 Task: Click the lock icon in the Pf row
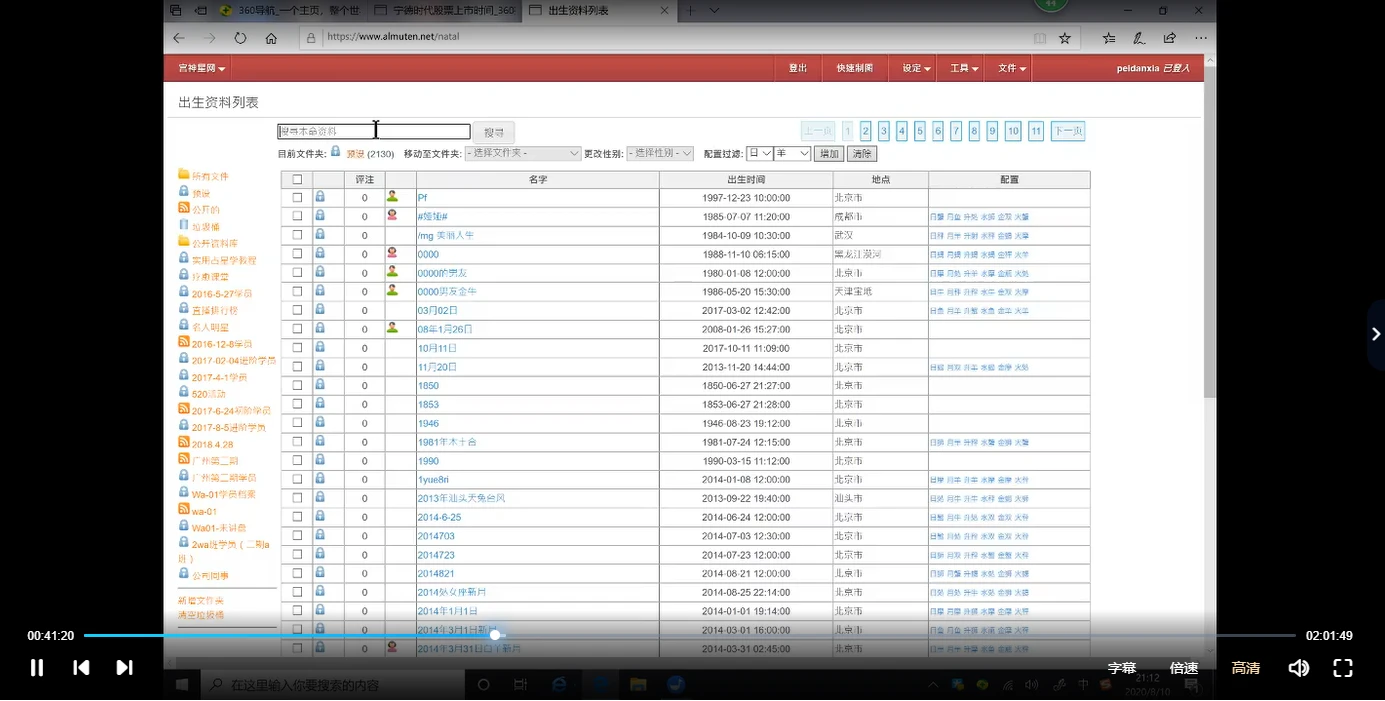pyautogui.click(x=320, y=197)
